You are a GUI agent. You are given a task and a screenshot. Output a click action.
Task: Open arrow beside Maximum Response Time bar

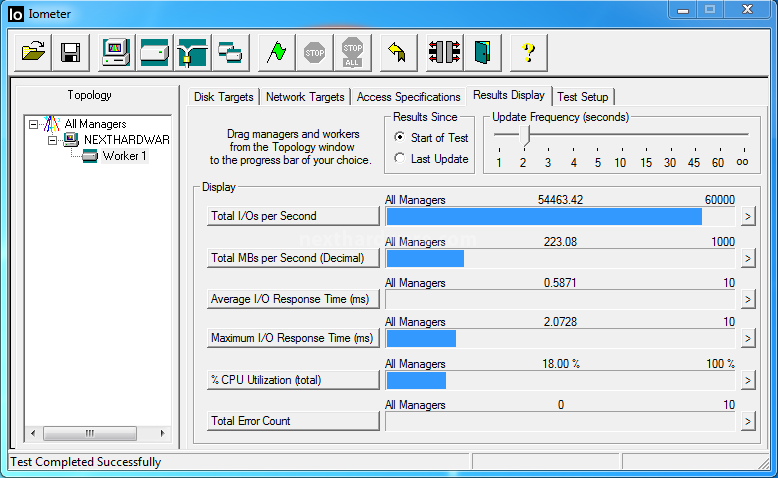[748, 339]
